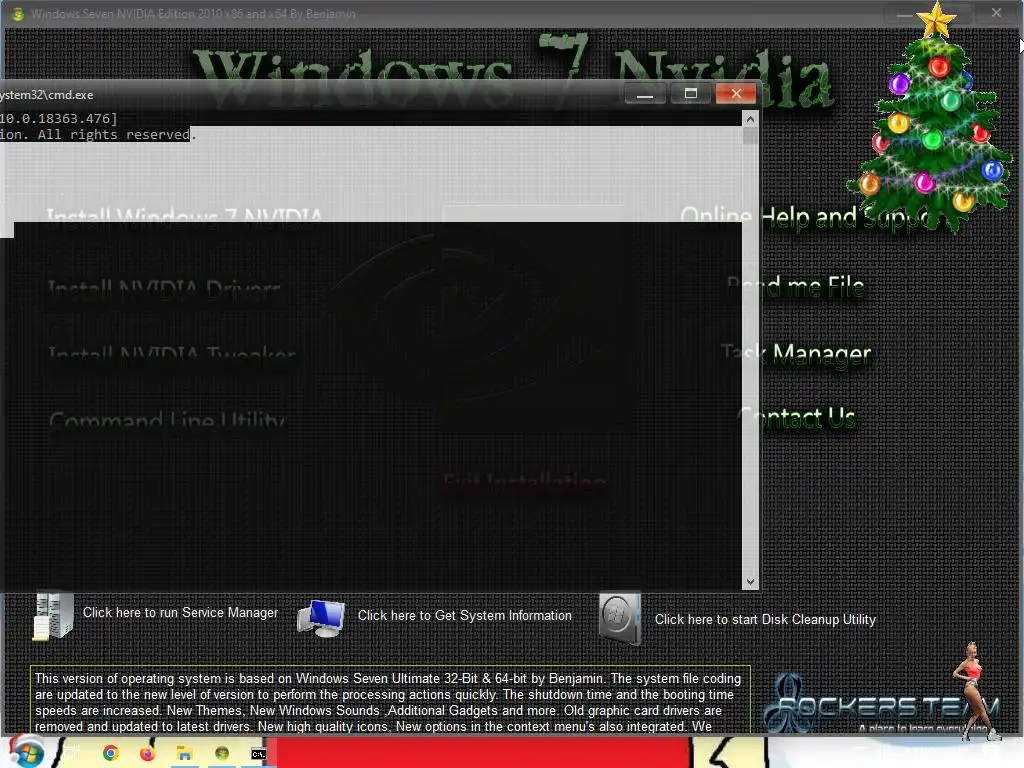The image size is (1024, 768).
Task: Click here to start Disk Cleanup Utility
Action: [765, 619]
